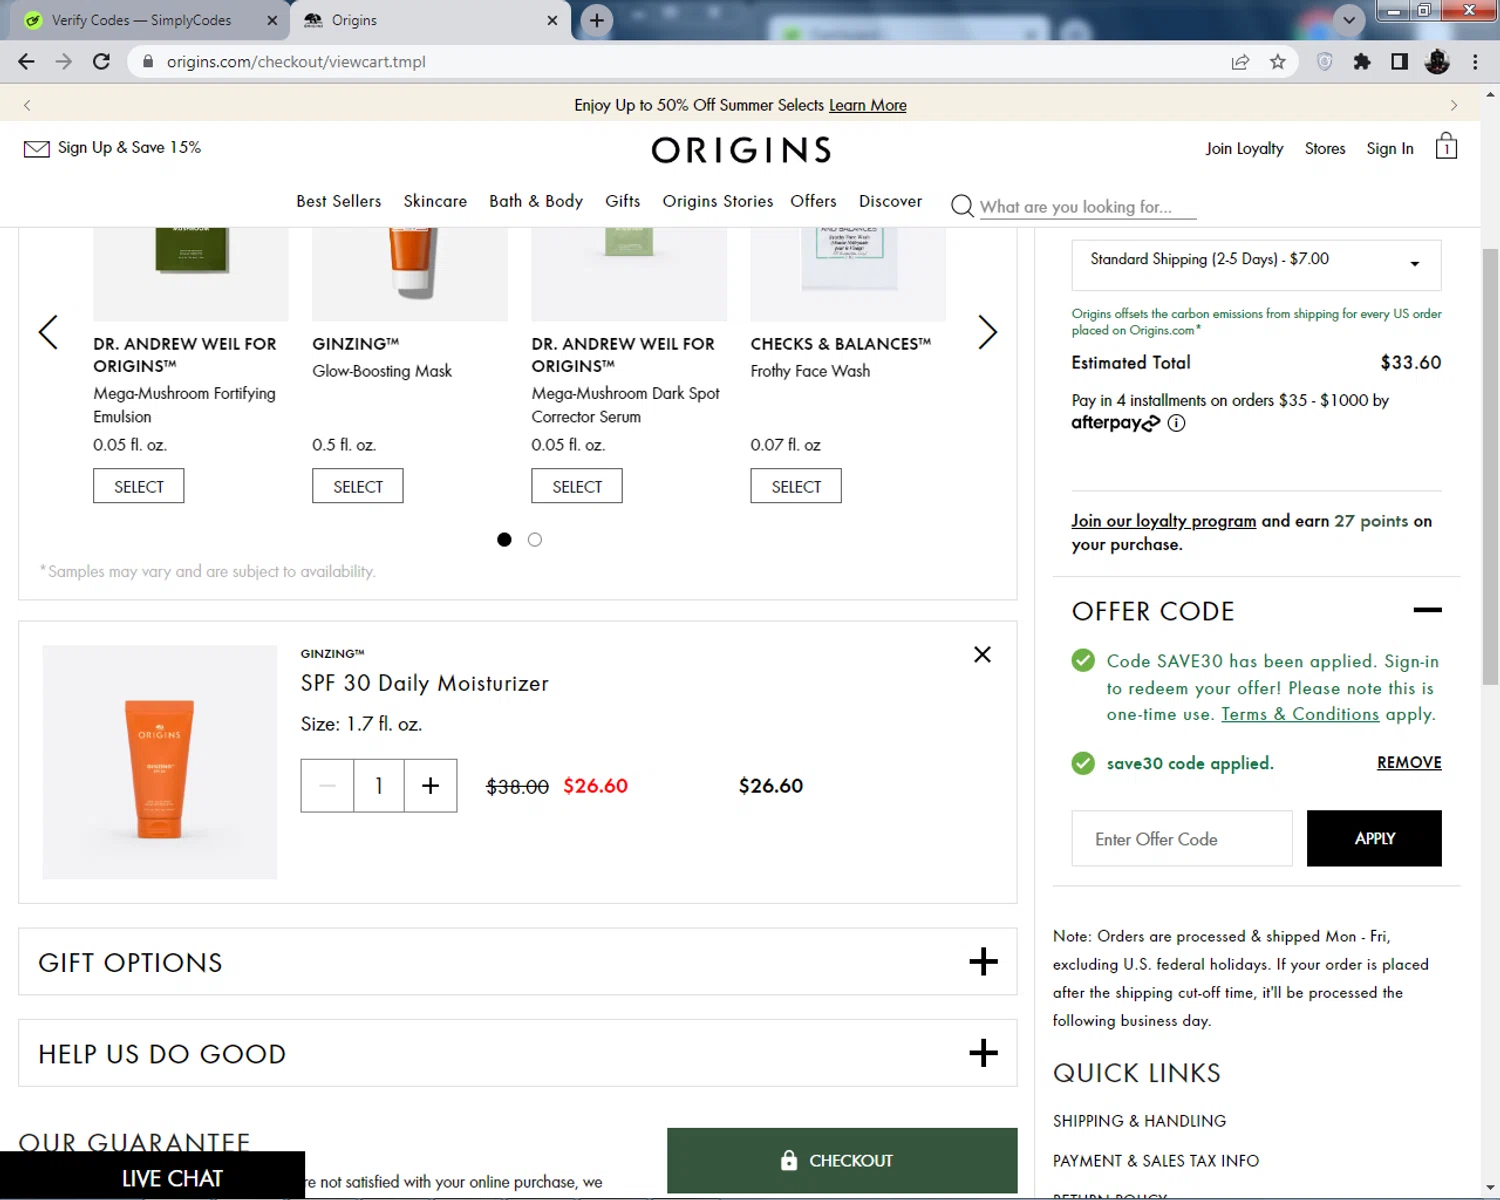Select Dark Spot Corrector Serum sample

(x=577, y=486)
